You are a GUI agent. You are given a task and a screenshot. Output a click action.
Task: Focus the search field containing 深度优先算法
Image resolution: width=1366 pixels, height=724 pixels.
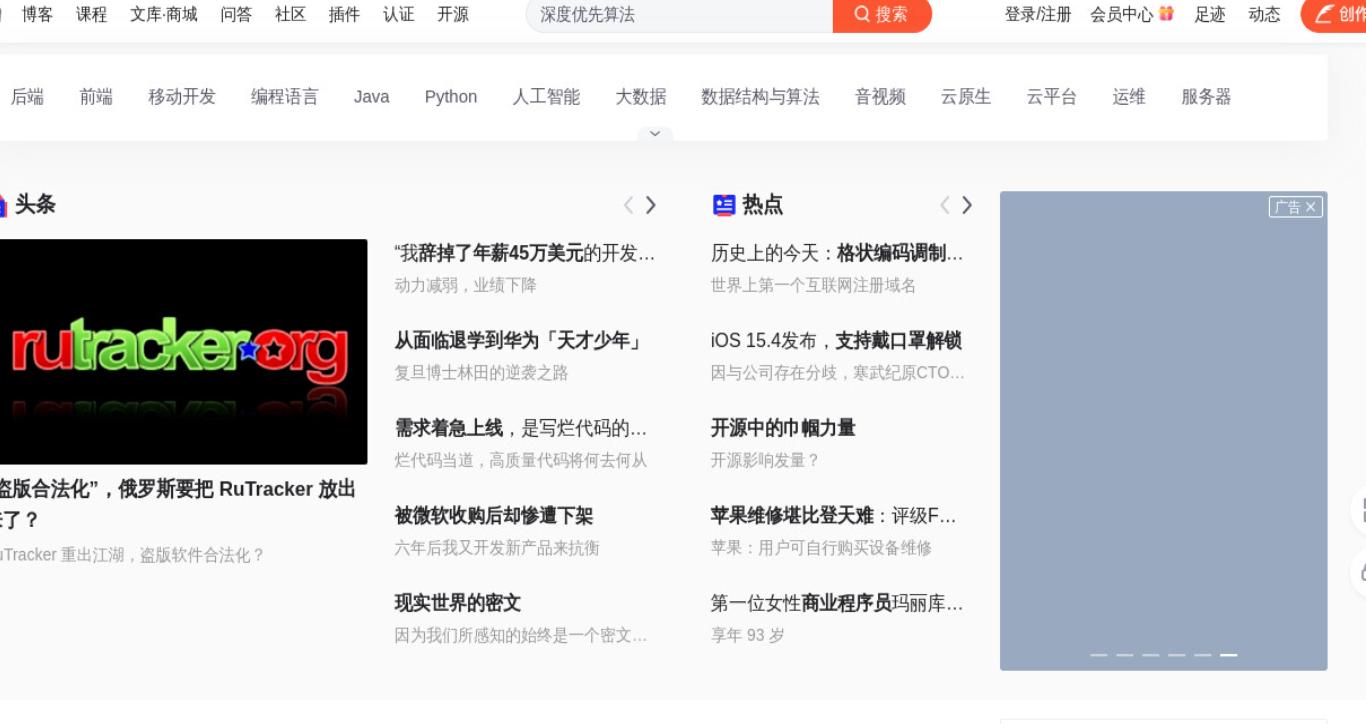680,14
